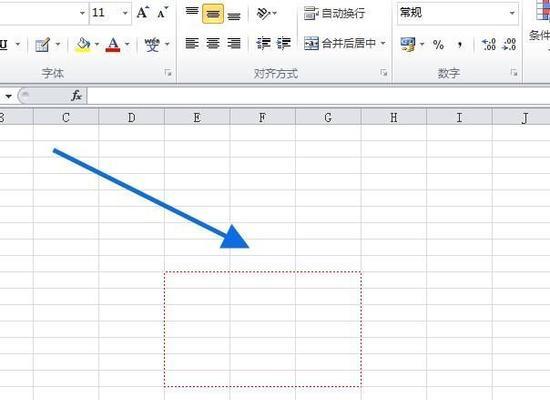This screenshot has width=550, height=400.
Task: Toggle center horizontal text alignment
Action: (213, 44)
